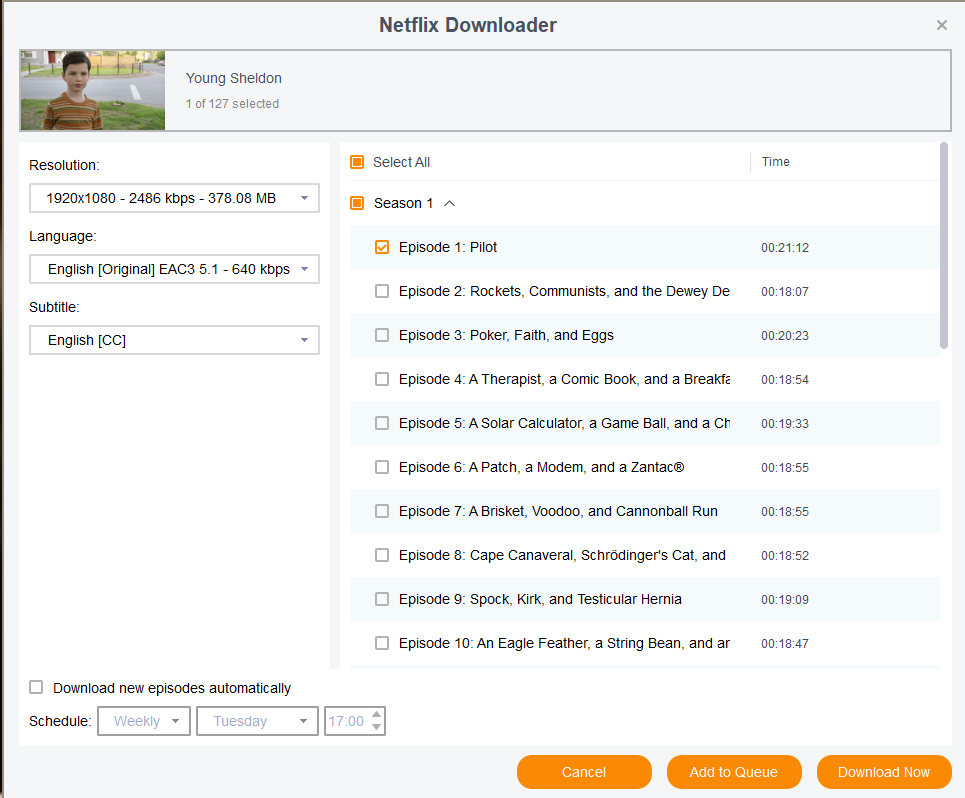Increase schedule time with up arrow

377,714
